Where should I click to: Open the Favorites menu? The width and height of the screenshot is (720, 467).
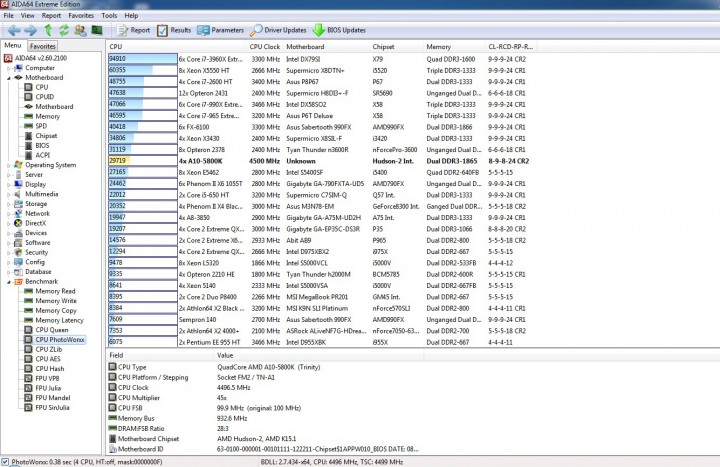[81, 16]
